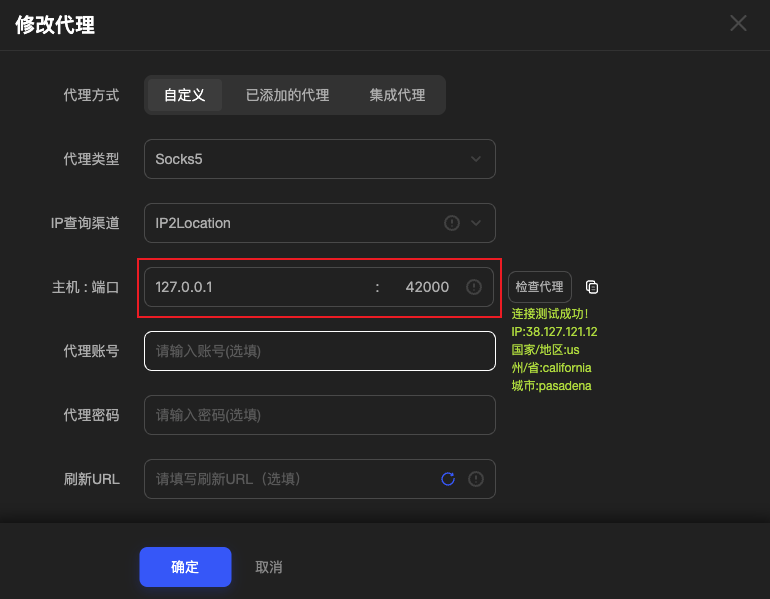Open the 代理类型 Socks5 dropdown
Image resolution: width=770 pixels, height=599 pixels.
(320, 159)
